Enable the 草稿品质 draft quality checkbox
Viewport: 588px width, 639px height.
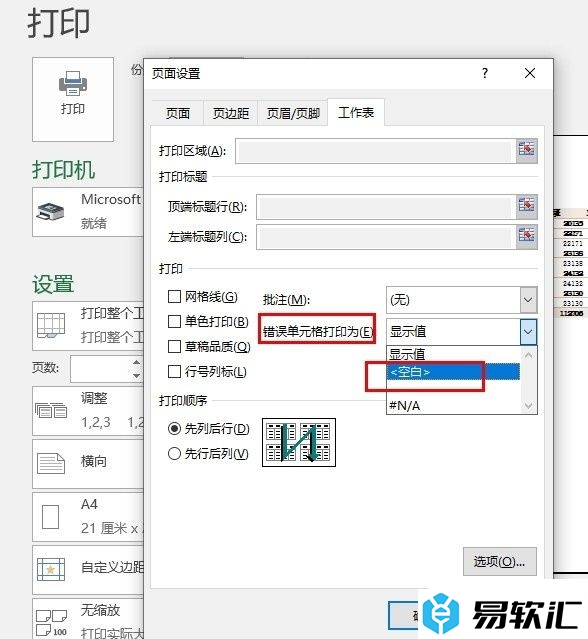(174, 347)
